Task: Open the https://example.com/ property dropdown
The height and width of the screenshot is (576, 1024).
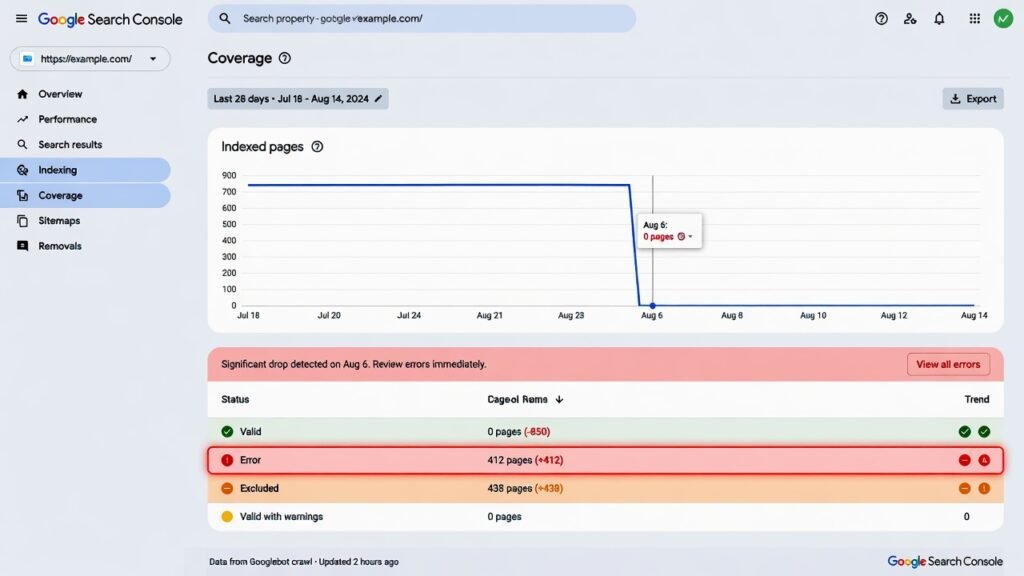Action: click(90, 59)
